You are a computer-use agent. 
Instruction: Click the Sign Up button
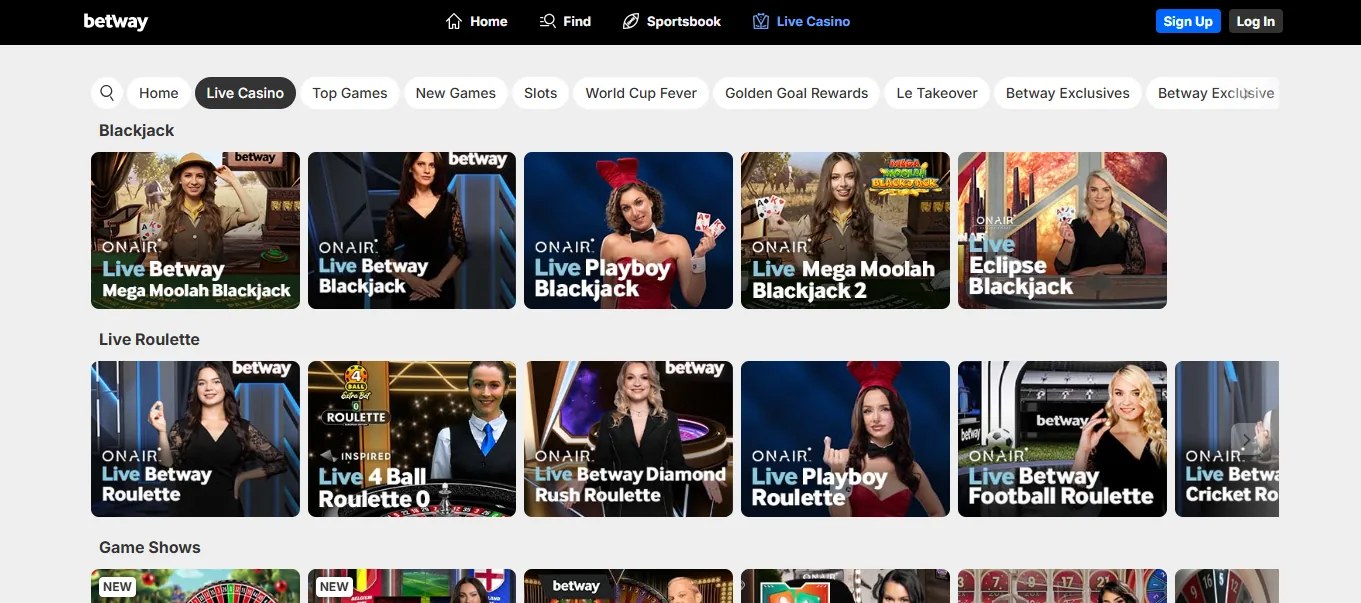click(1188, 21)
